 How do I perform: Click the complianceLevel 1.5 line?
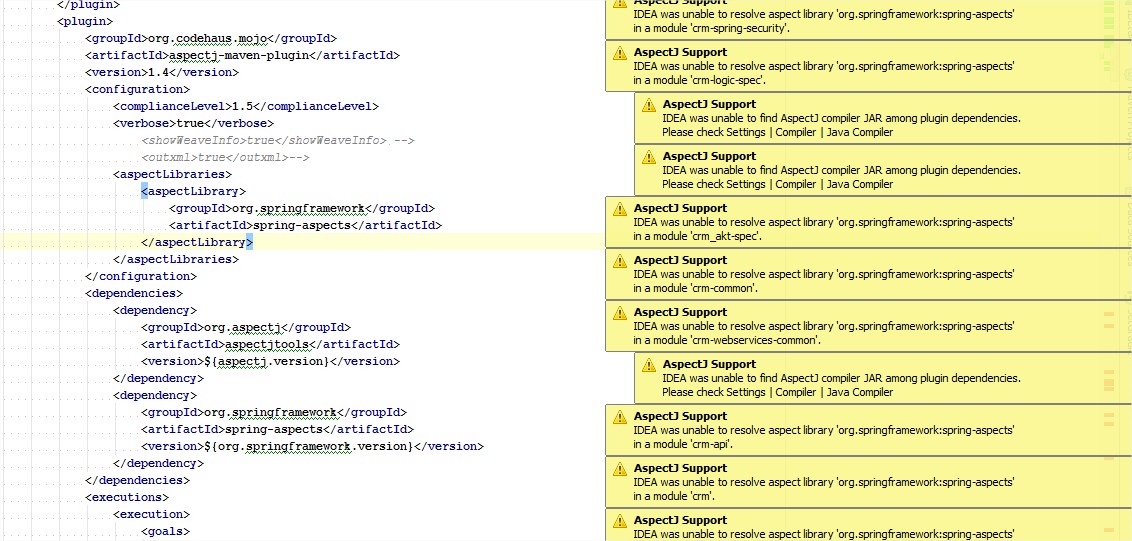pyautogui.click(x=245, y=106)
